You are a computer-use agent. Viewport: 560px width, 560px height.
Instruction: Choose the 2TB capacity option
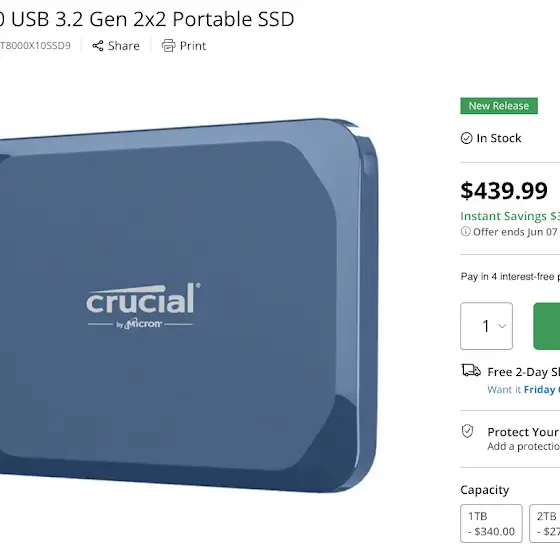coord(545,523)
